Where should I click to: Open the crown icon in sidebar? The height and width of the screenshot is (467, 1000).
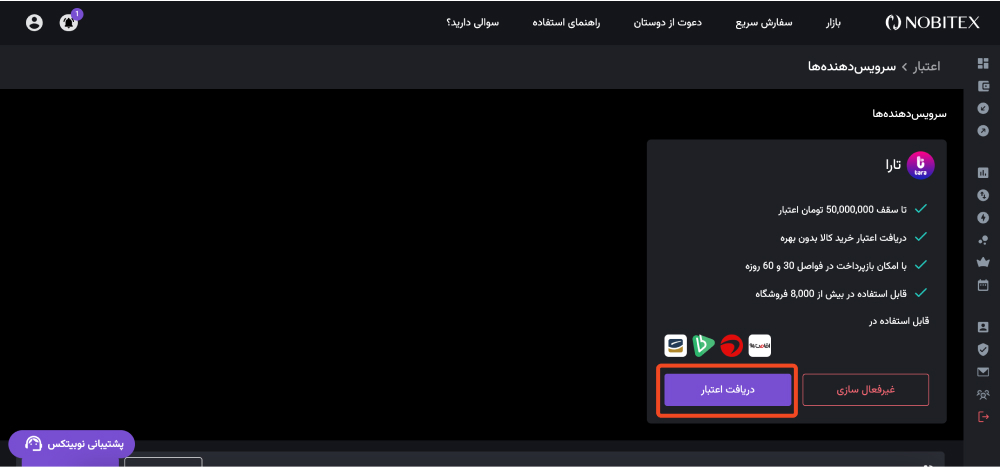tap(983, 262)
